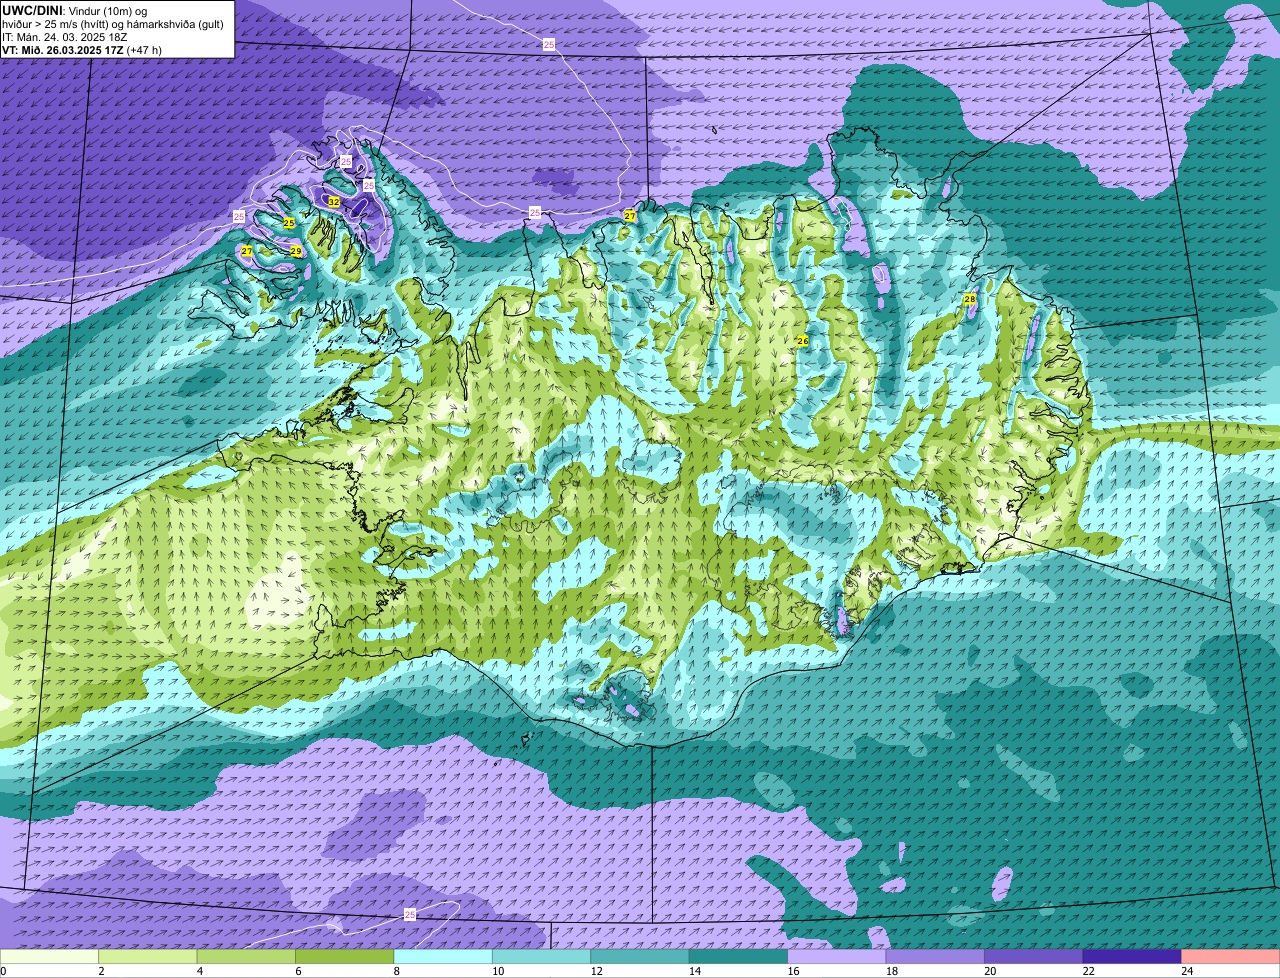Image resolution: width=1280 pixels, height=978 pixels.
Task: Click the legend scale value 24
Action: (x=1186, y=971)
